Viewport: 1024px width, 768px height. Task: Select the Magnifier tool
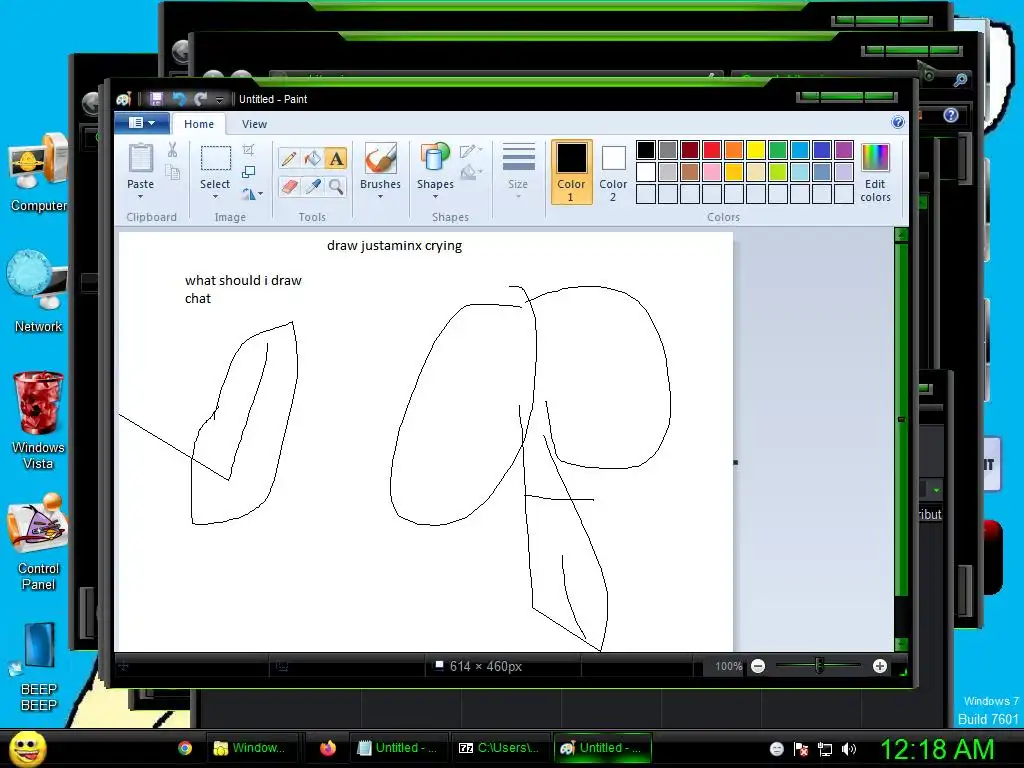point(336,187)
